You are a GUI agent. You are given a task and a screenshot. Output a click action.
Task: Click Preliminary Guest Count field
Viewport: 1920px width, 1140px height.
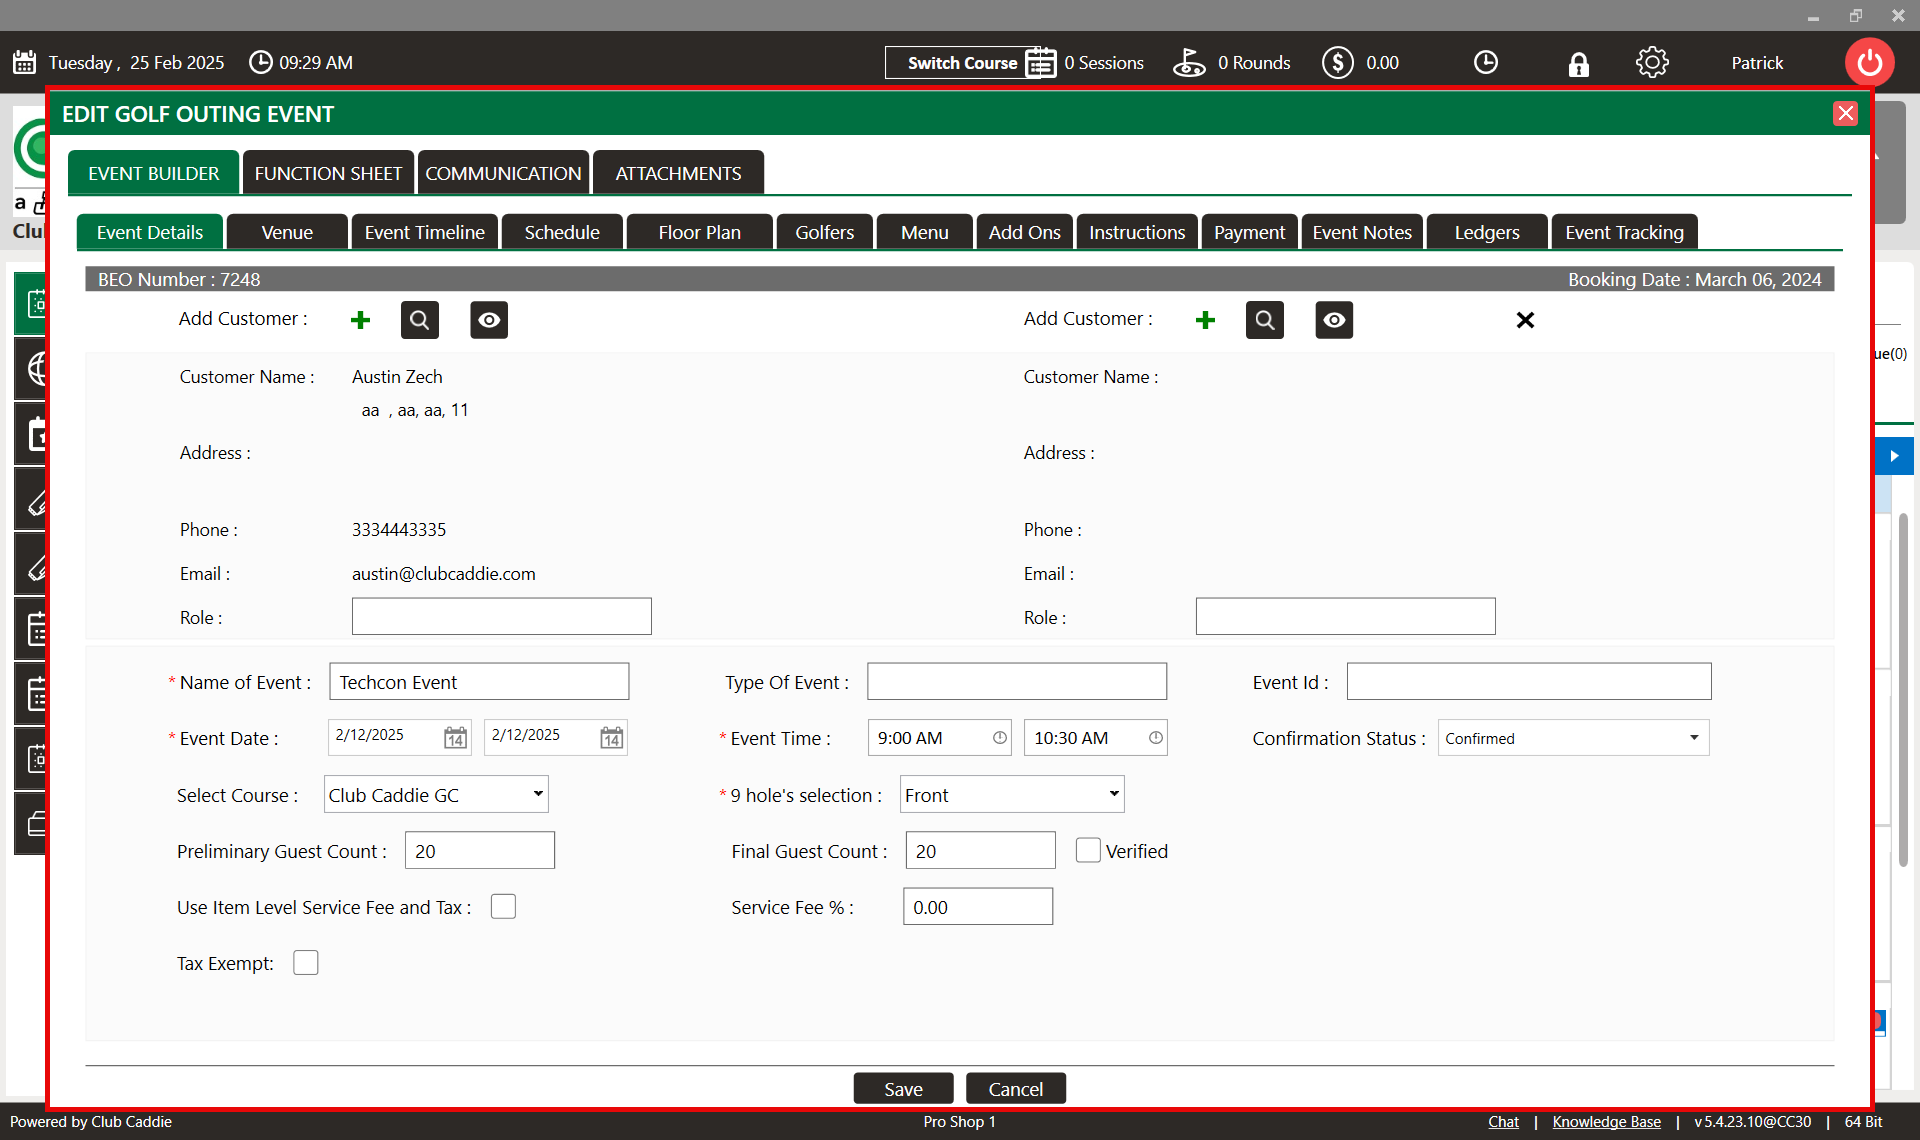point(480,851)
